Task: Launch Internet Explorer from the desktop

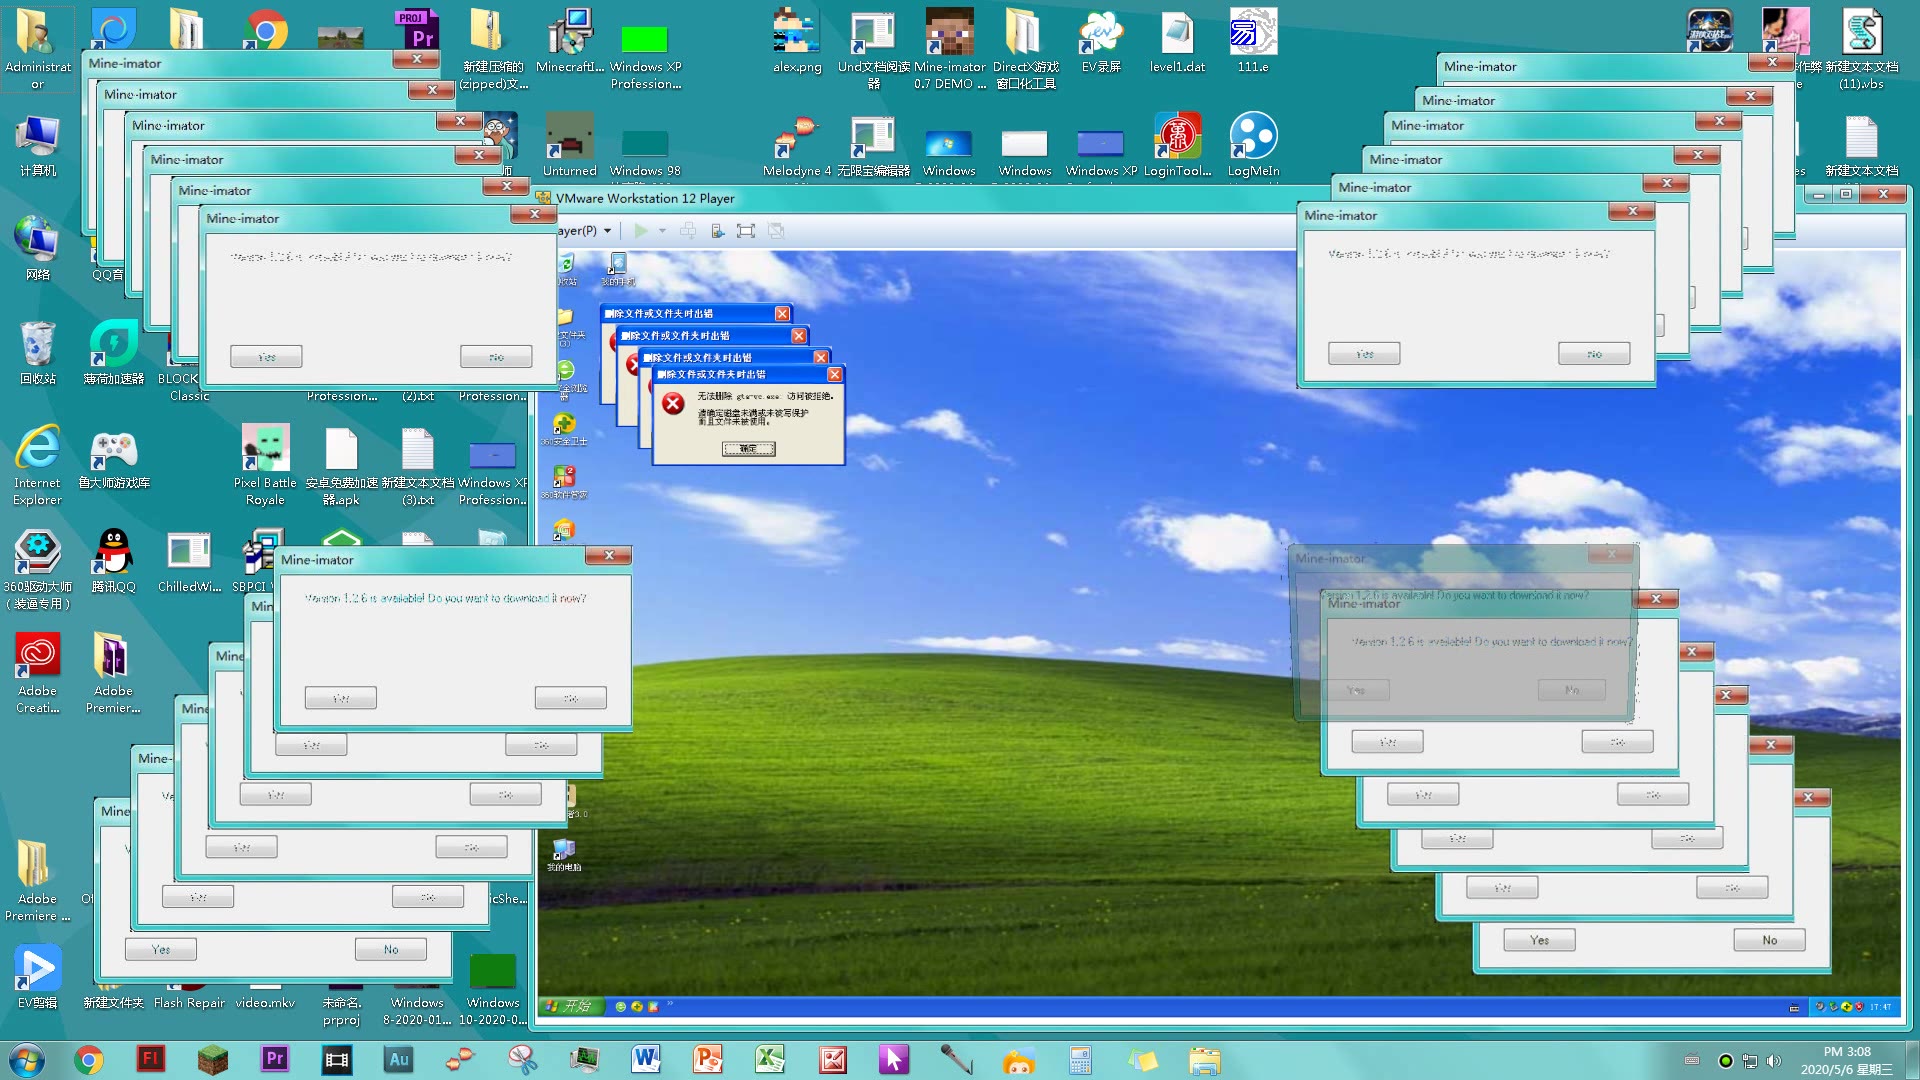Action: (37, 465)
